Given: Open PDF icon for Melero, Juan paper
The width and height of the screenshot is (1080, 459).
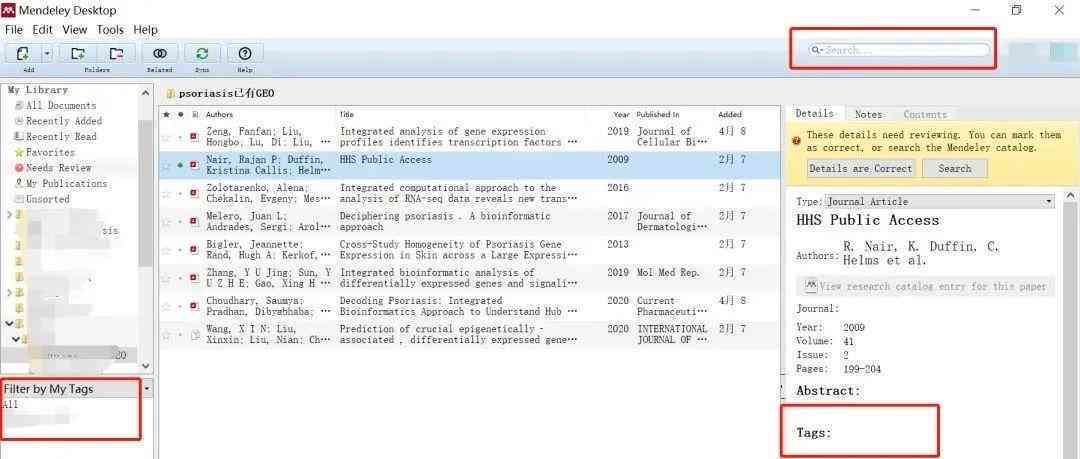Looking at the screenshot, I should coord(195,222).
